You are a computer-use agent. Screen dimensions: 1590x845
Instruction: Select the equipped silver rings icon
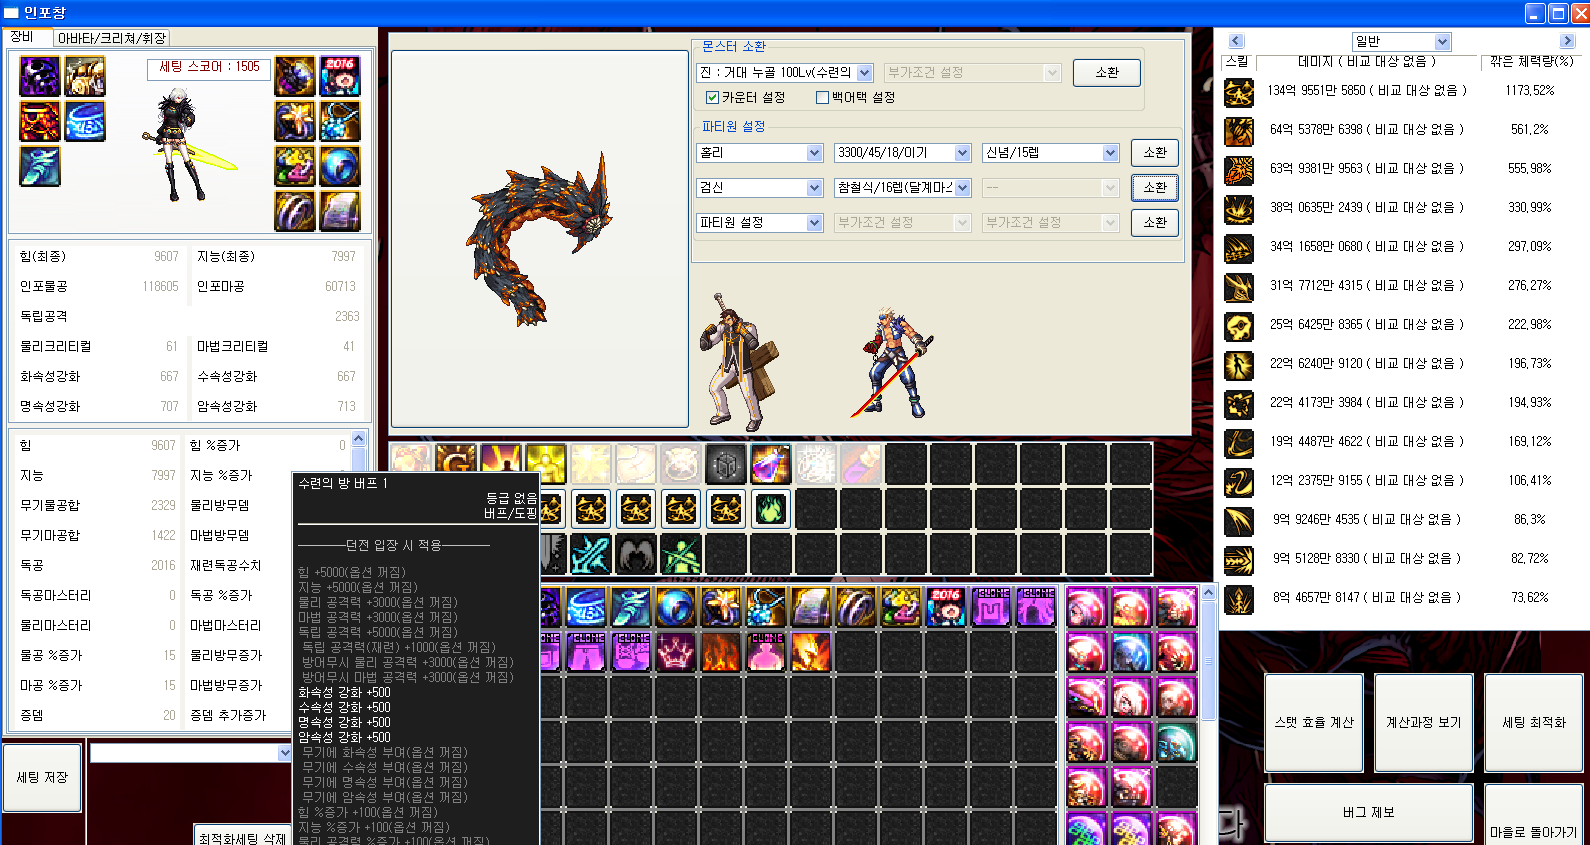click(295, 211)
